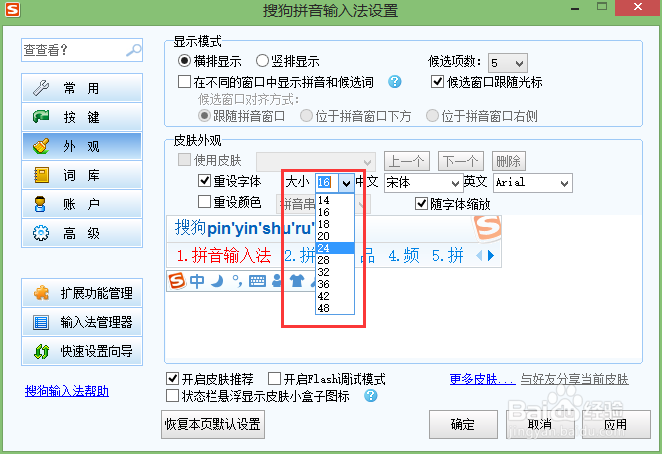The width and height of the screenshot is (662, 454).
Task: Click the search magnifier icon
Action: (x=133, y=50)
